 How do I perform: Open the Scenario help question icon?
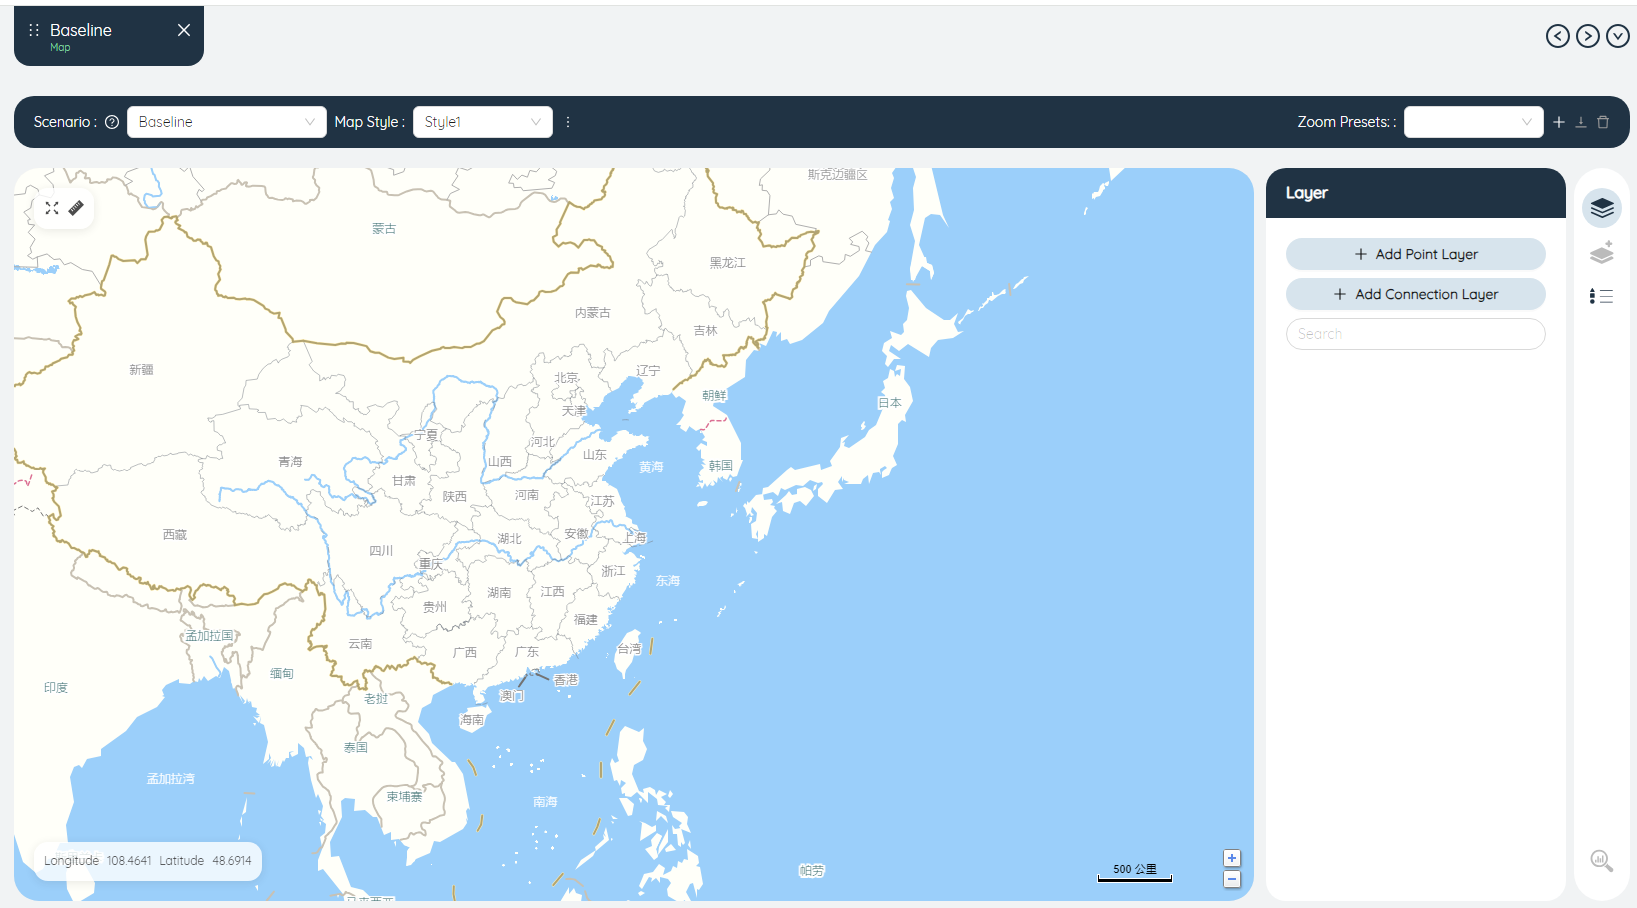(x=112, y=122)
